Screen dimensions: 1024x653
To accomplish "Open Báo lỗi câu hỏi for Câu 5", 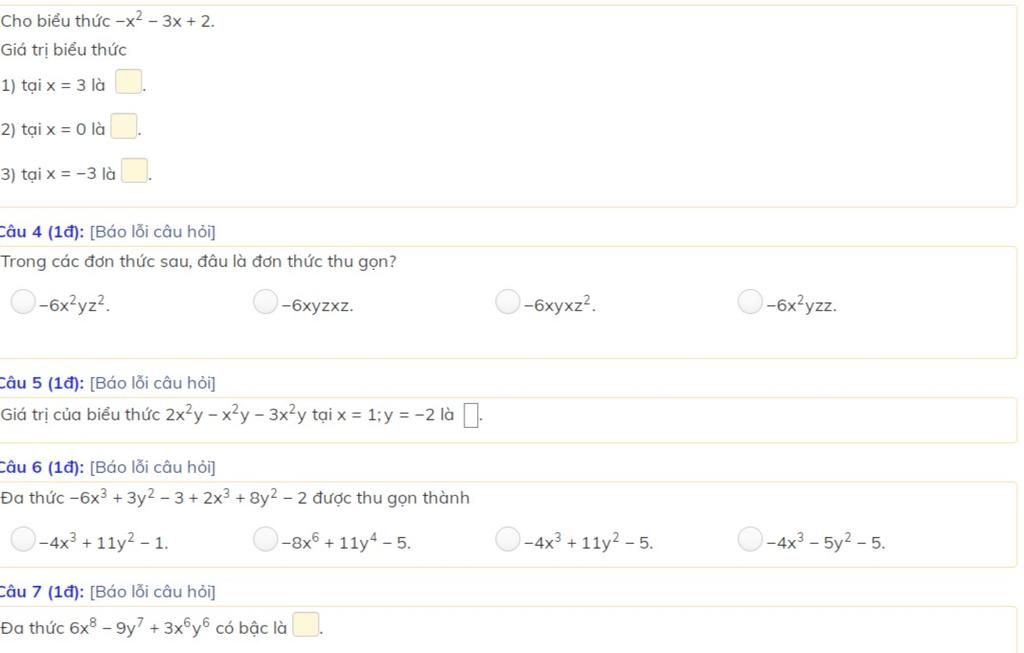I will pyautogui.click(x=153, y=383).
